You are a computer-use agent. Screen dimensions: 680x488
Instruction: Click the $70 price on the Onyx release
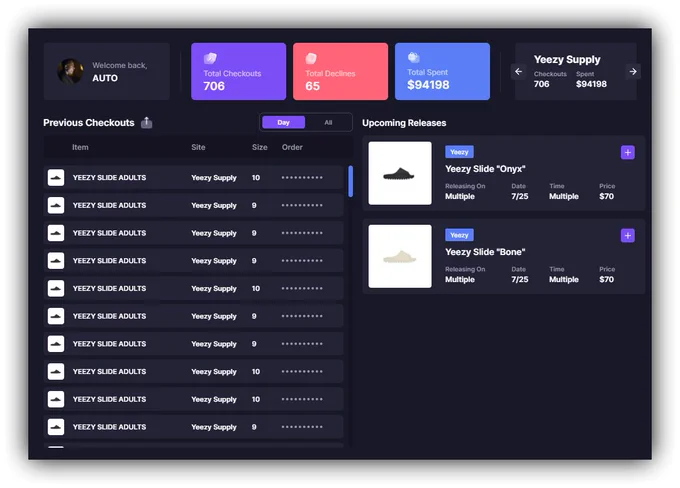pyautogui.click(x=606, y=197)
